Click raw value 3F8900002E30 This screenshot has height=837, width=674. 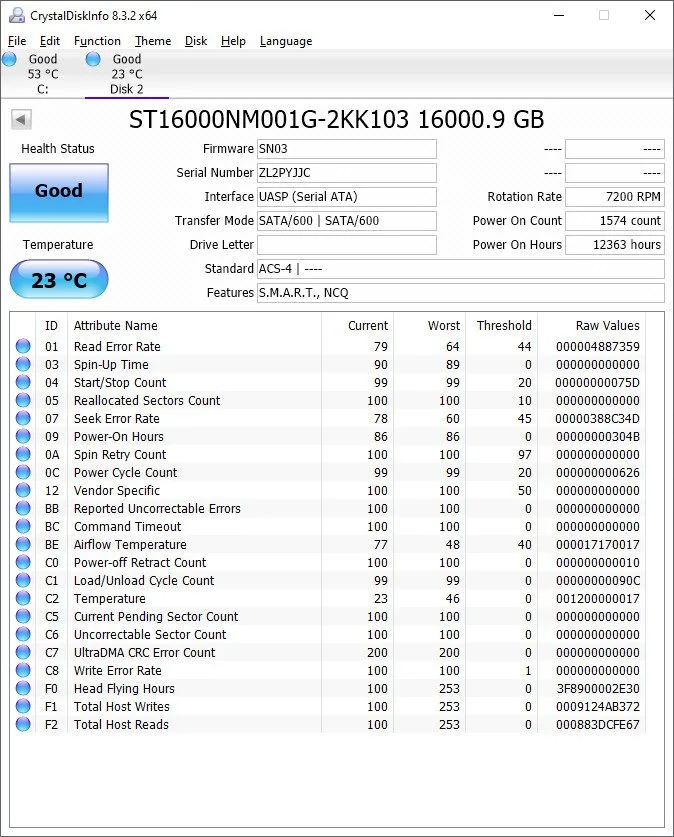[598, 689]
